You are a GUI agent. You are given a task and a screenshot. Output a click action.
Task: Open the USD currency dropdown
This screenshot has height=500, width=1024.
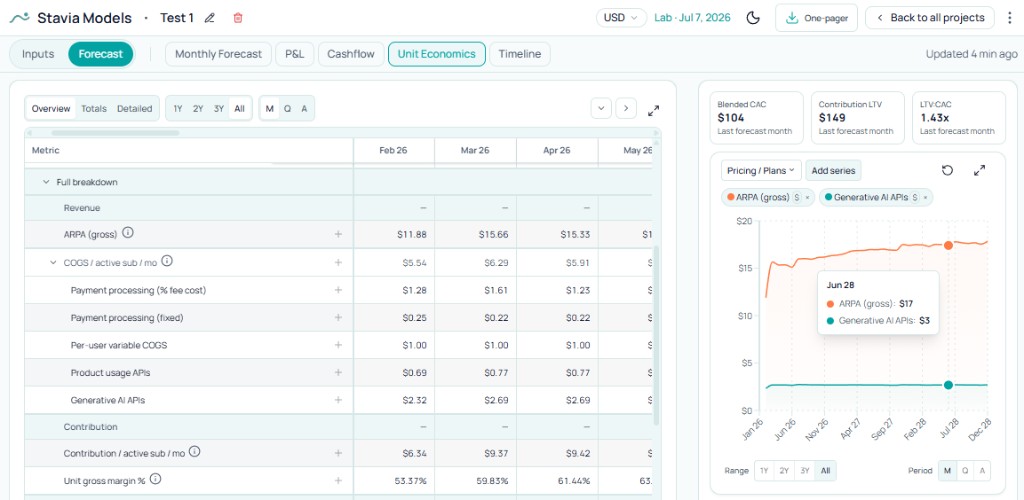pyautogui.click(x=621, y=18)
